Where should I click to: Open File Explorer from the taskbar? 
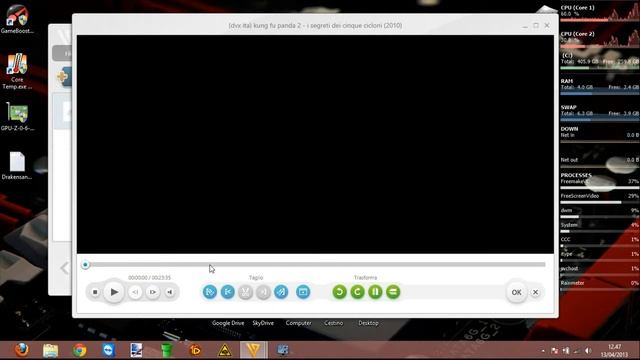tap(51, 350)
